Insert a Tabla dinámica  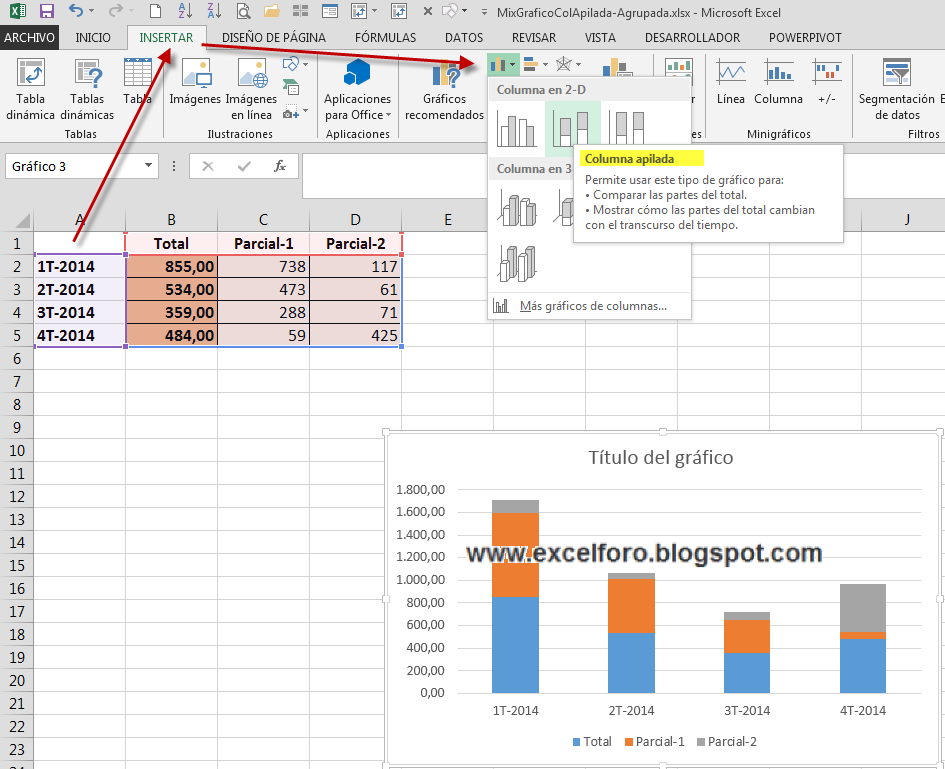click(30, 89)
